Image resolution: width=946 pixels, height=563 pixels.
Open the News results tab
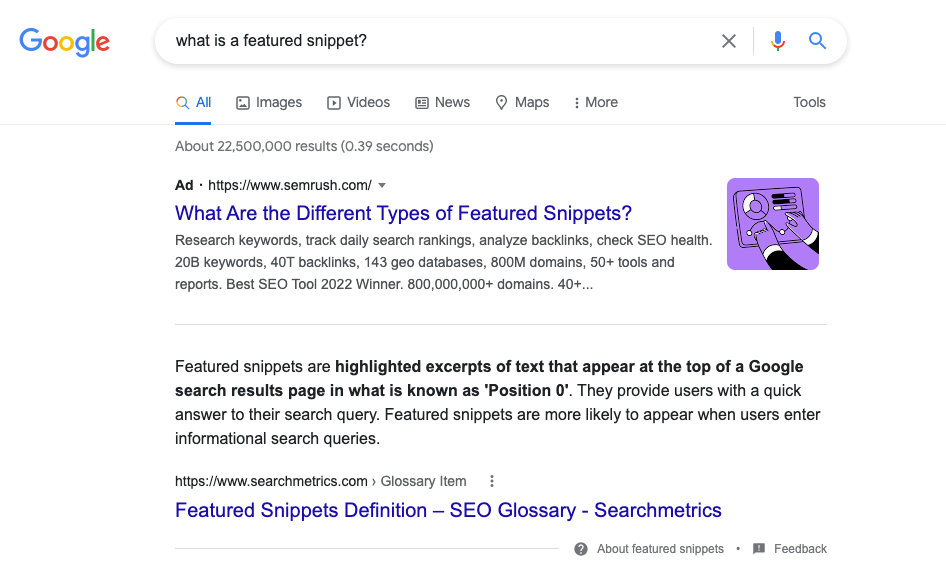click(442, 102)
